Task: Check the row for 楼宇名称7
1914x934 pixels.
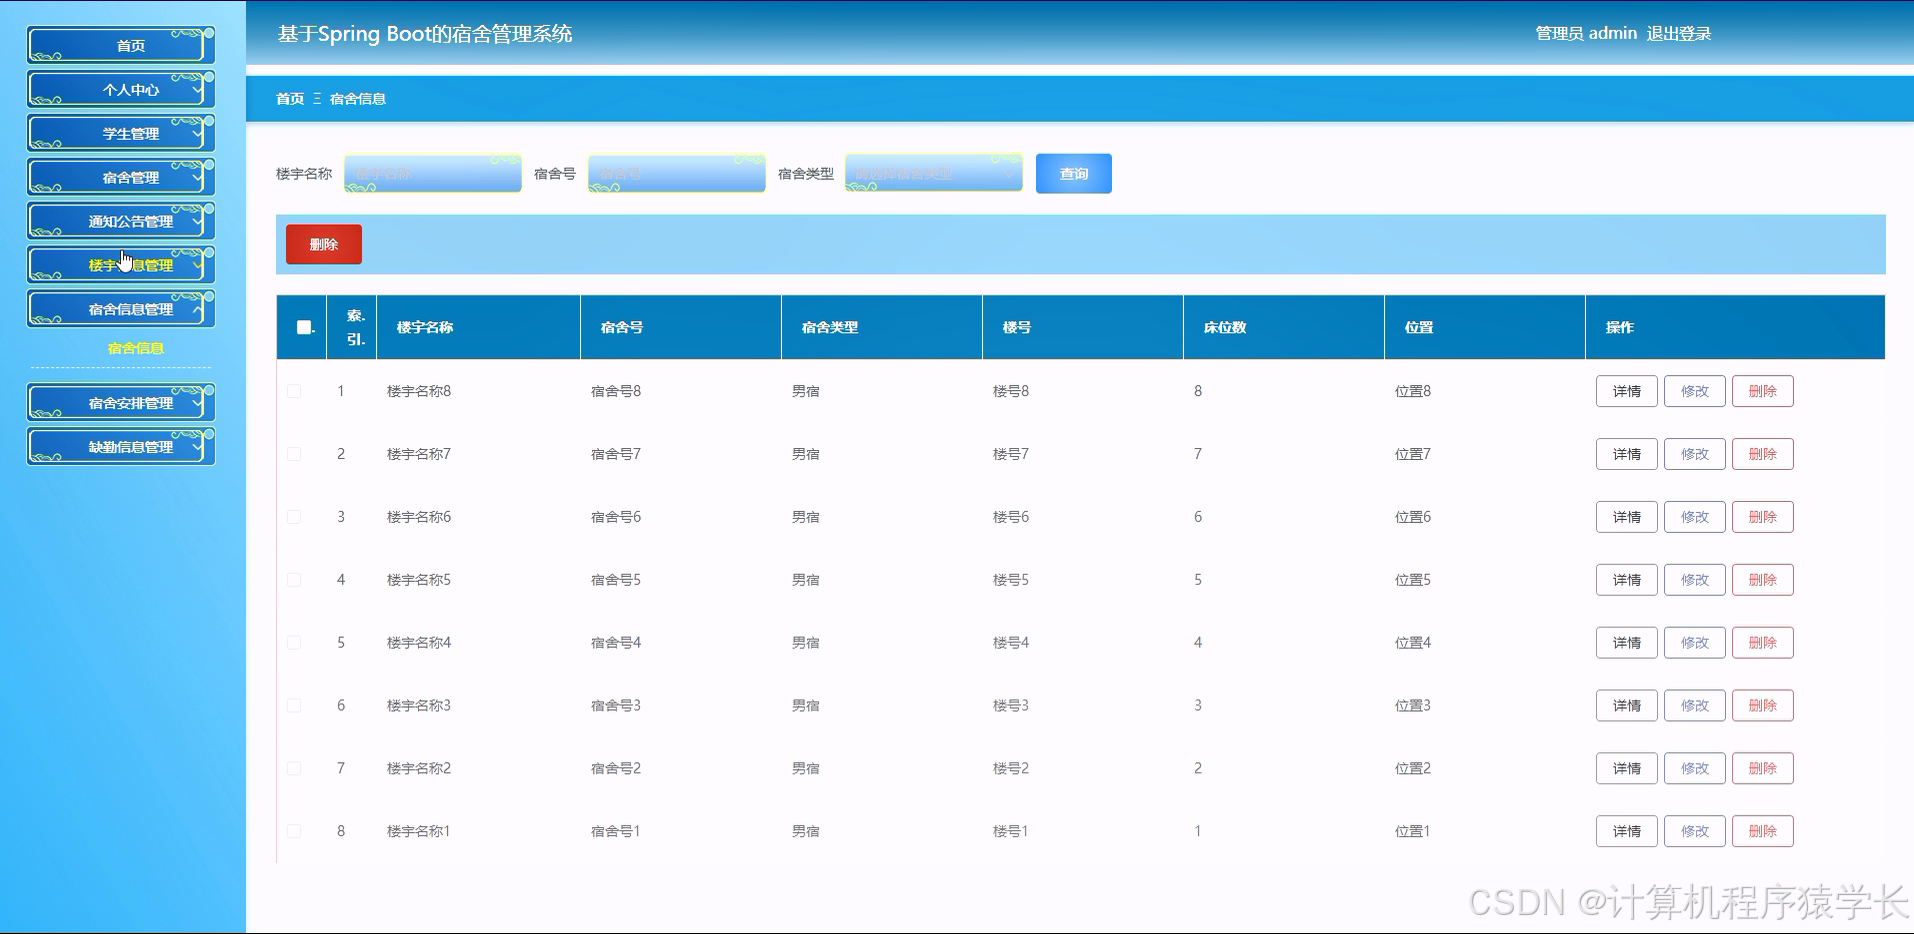Action: pos(294,454)
